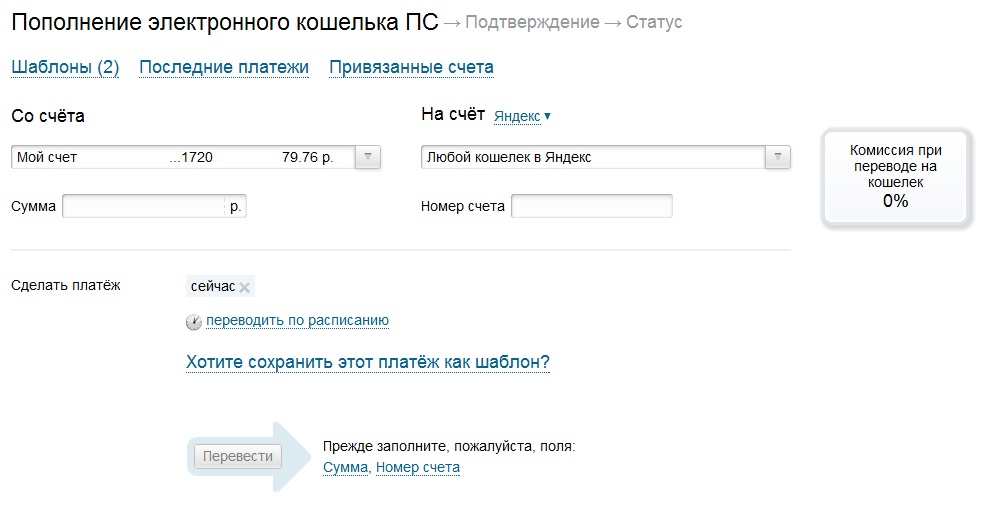Open the Яндекс payment system selector
This screenshot has width=991, height=507.
click(522, 116)
